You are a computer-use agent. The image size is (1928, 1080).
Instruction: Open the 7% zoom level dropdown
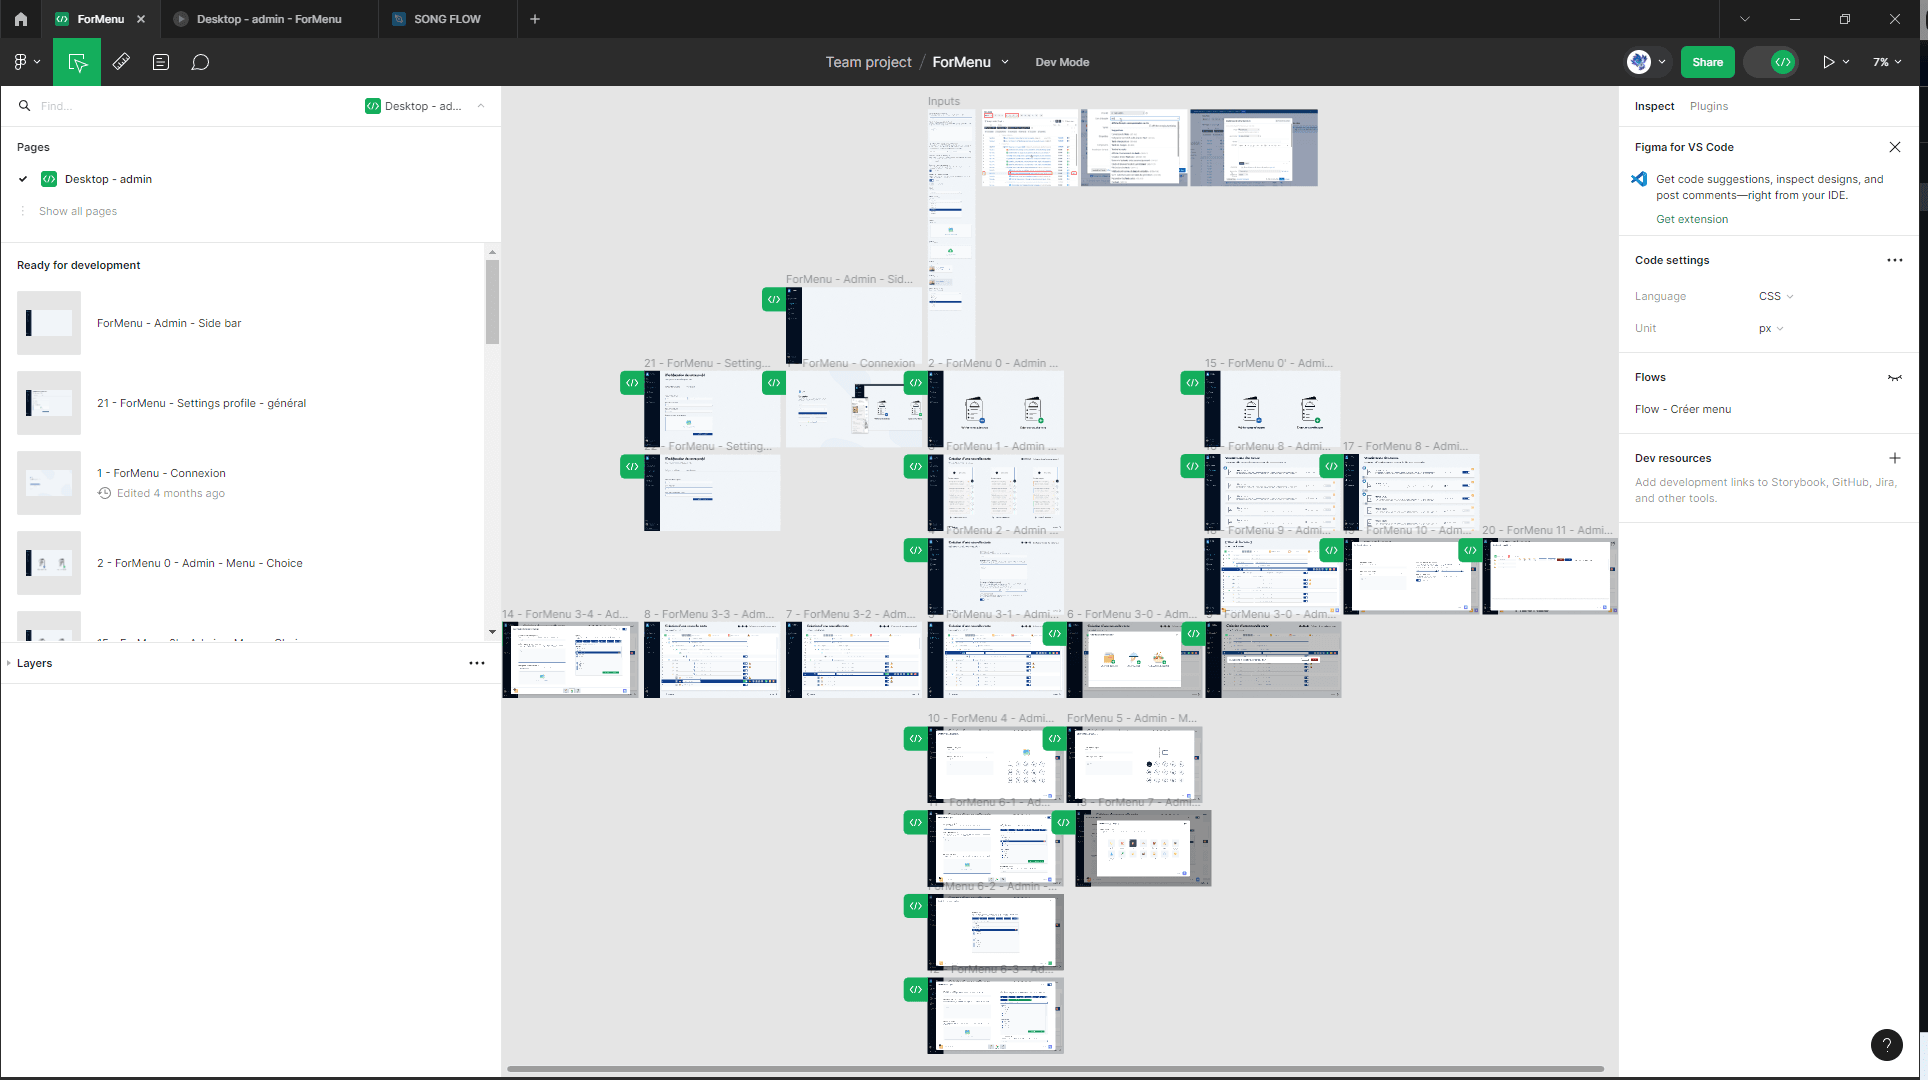tap(1887, 62)
